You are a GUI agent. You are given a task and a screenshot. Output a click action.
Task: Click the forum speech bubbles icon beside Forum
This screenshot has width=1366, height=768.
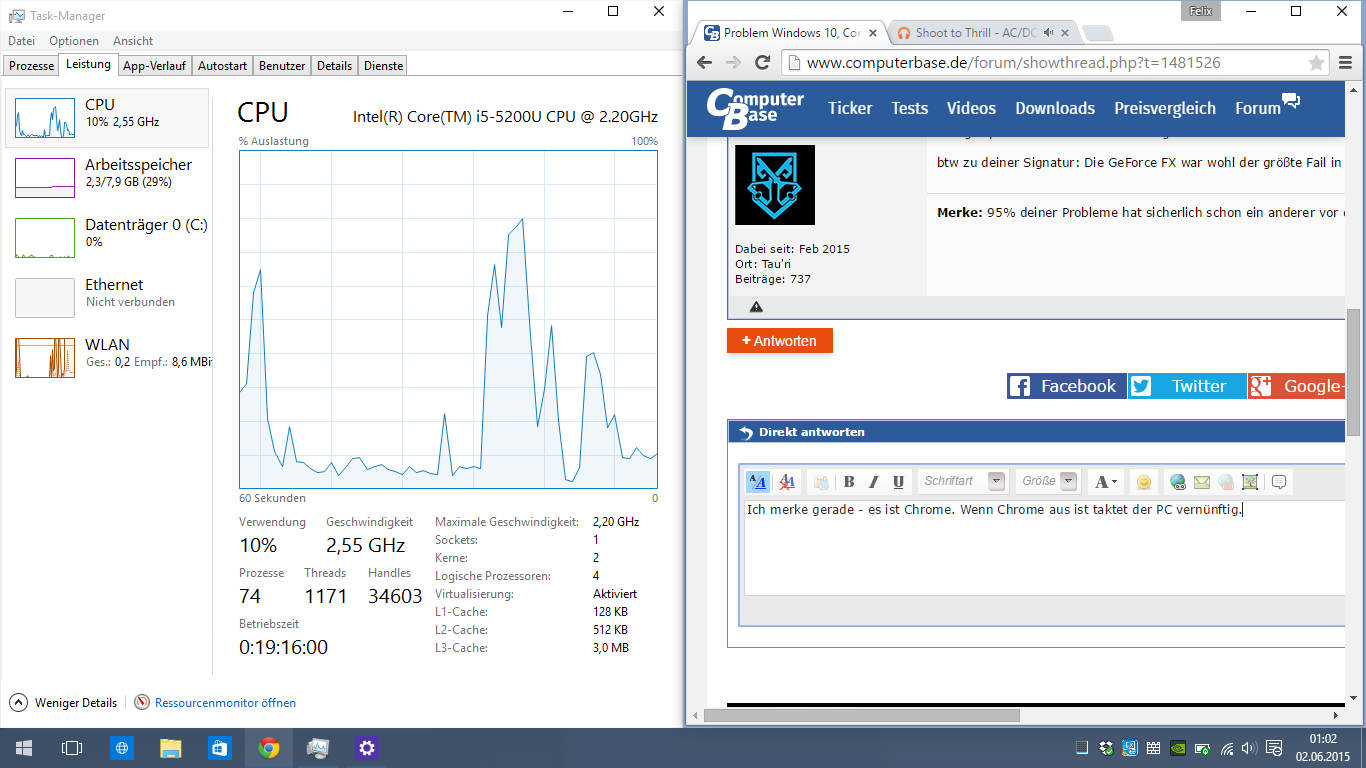point(1291,101)
